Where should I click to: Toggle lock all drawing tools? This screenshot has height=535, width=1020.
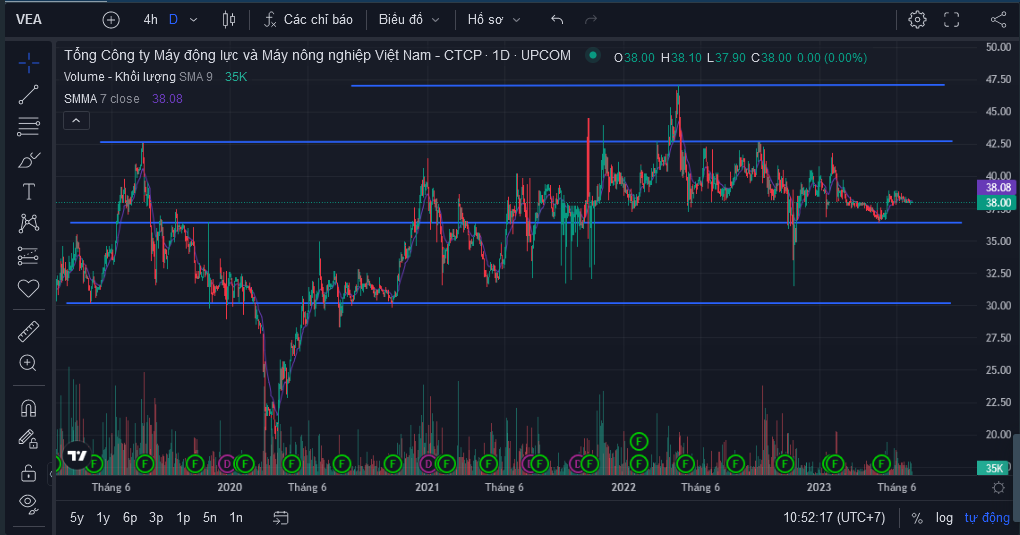click(x=28, y=472)
